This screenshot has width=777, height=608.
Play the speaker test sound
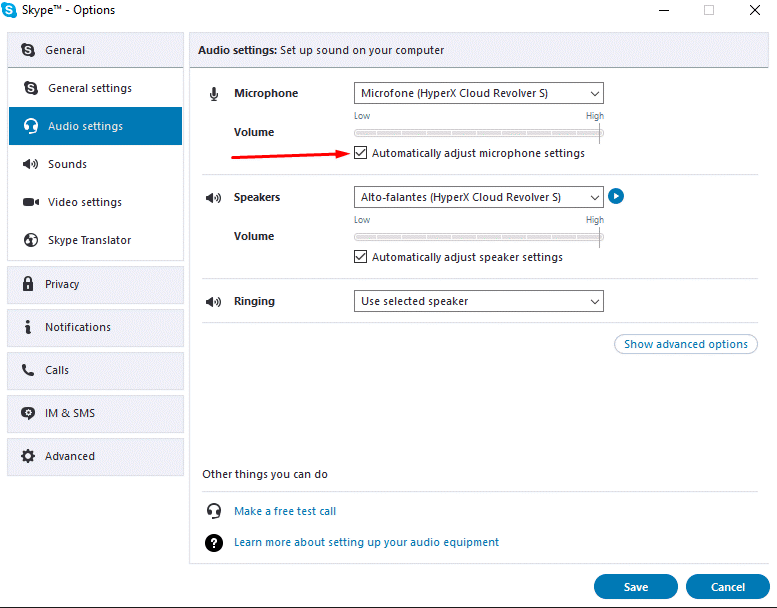click(616, 196)
